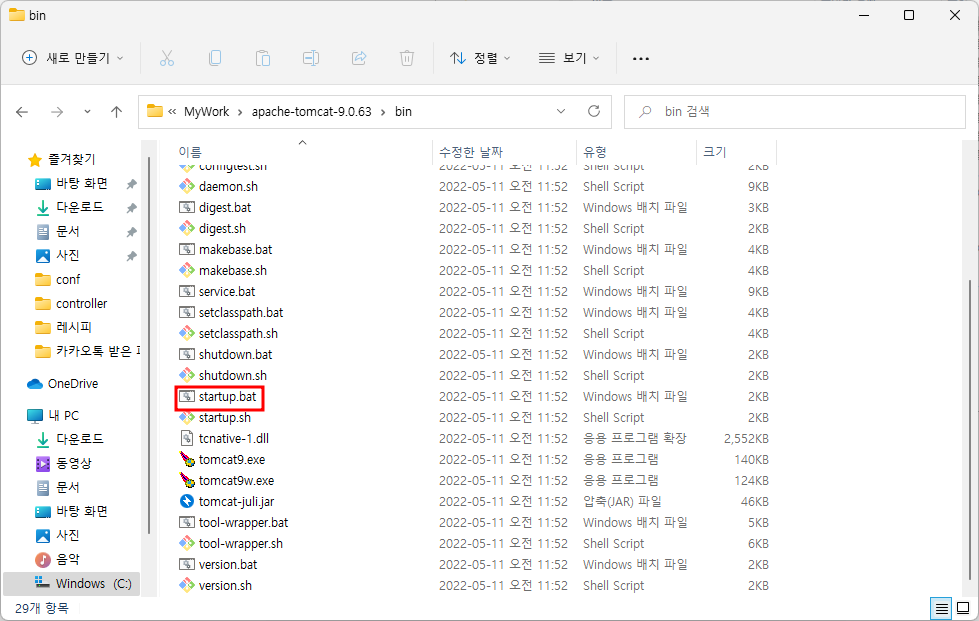Select the tomcat9w.exe file icon
The image size is (979, 621).
(187, 481)
